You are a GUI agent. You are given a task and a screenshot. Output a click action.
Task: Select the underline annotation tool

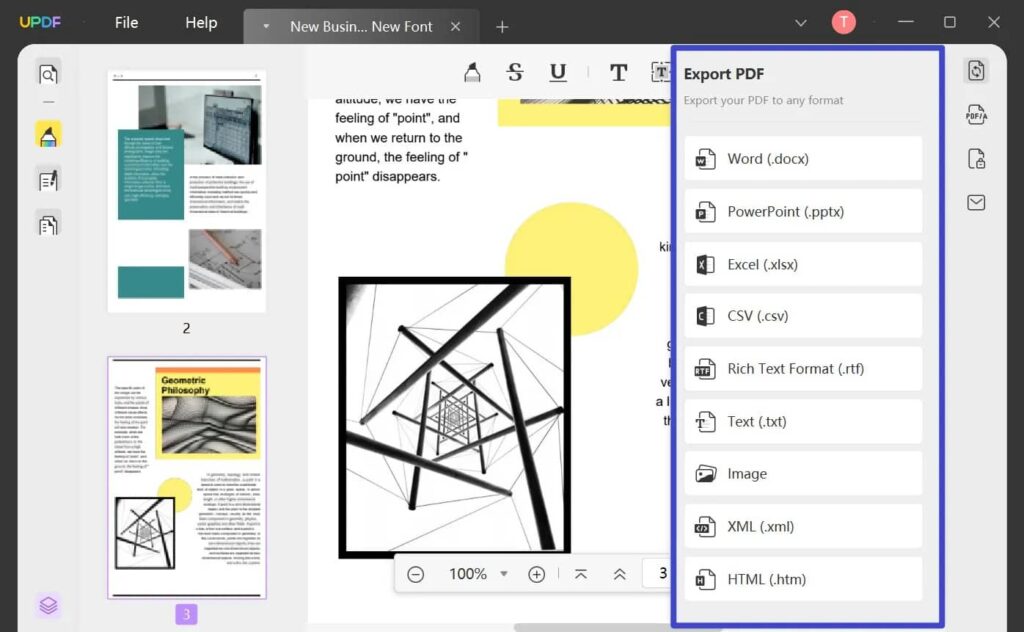tap(558, 72)
